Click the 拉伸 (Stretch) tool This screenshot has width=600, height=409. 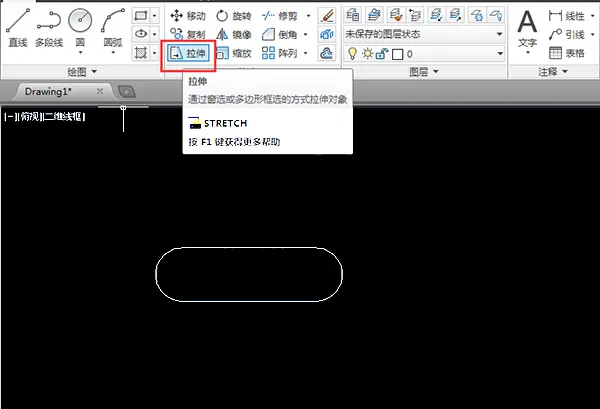point(188,53)
